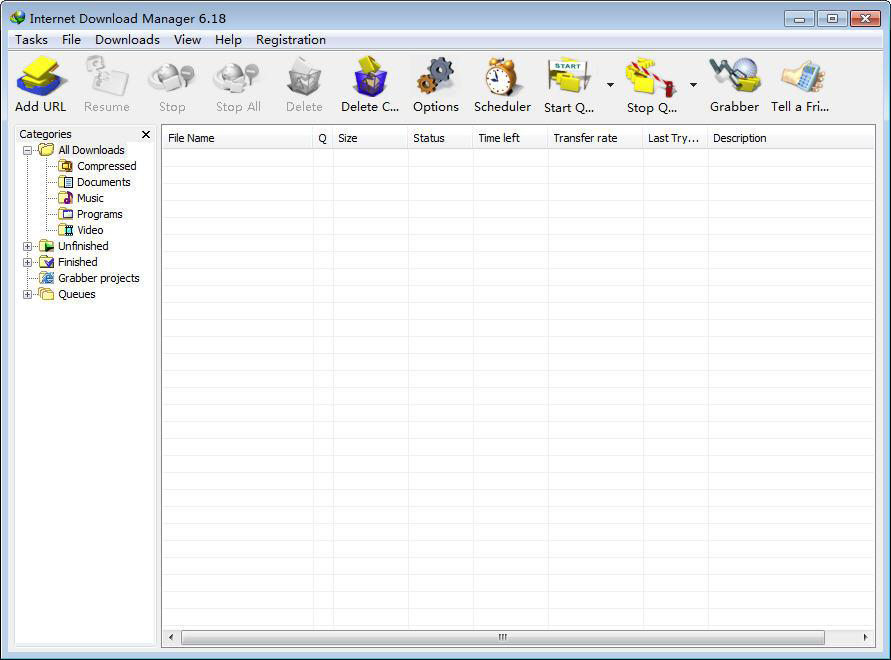Expand the Queues tree node
The height and width of the screenshot is (660, 891).
28,293
